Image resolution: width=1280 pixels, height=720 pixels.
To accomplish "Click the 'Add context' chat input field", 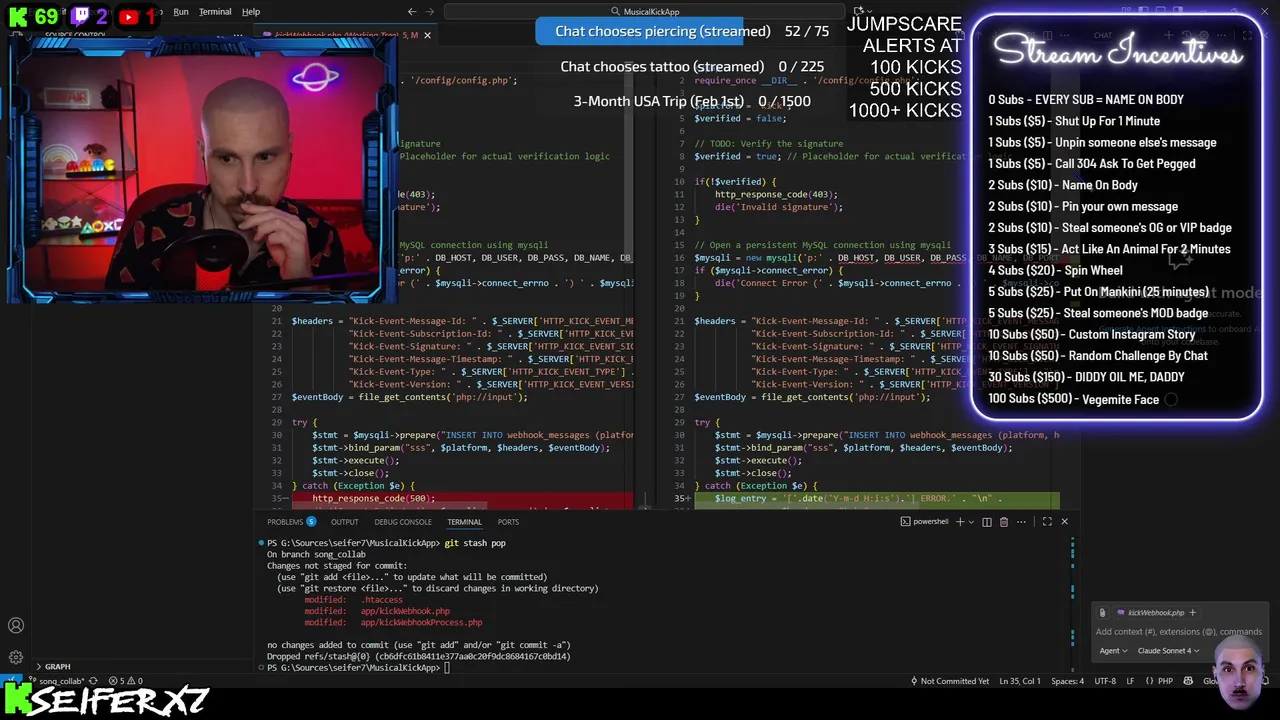I will pos(1178,632).
